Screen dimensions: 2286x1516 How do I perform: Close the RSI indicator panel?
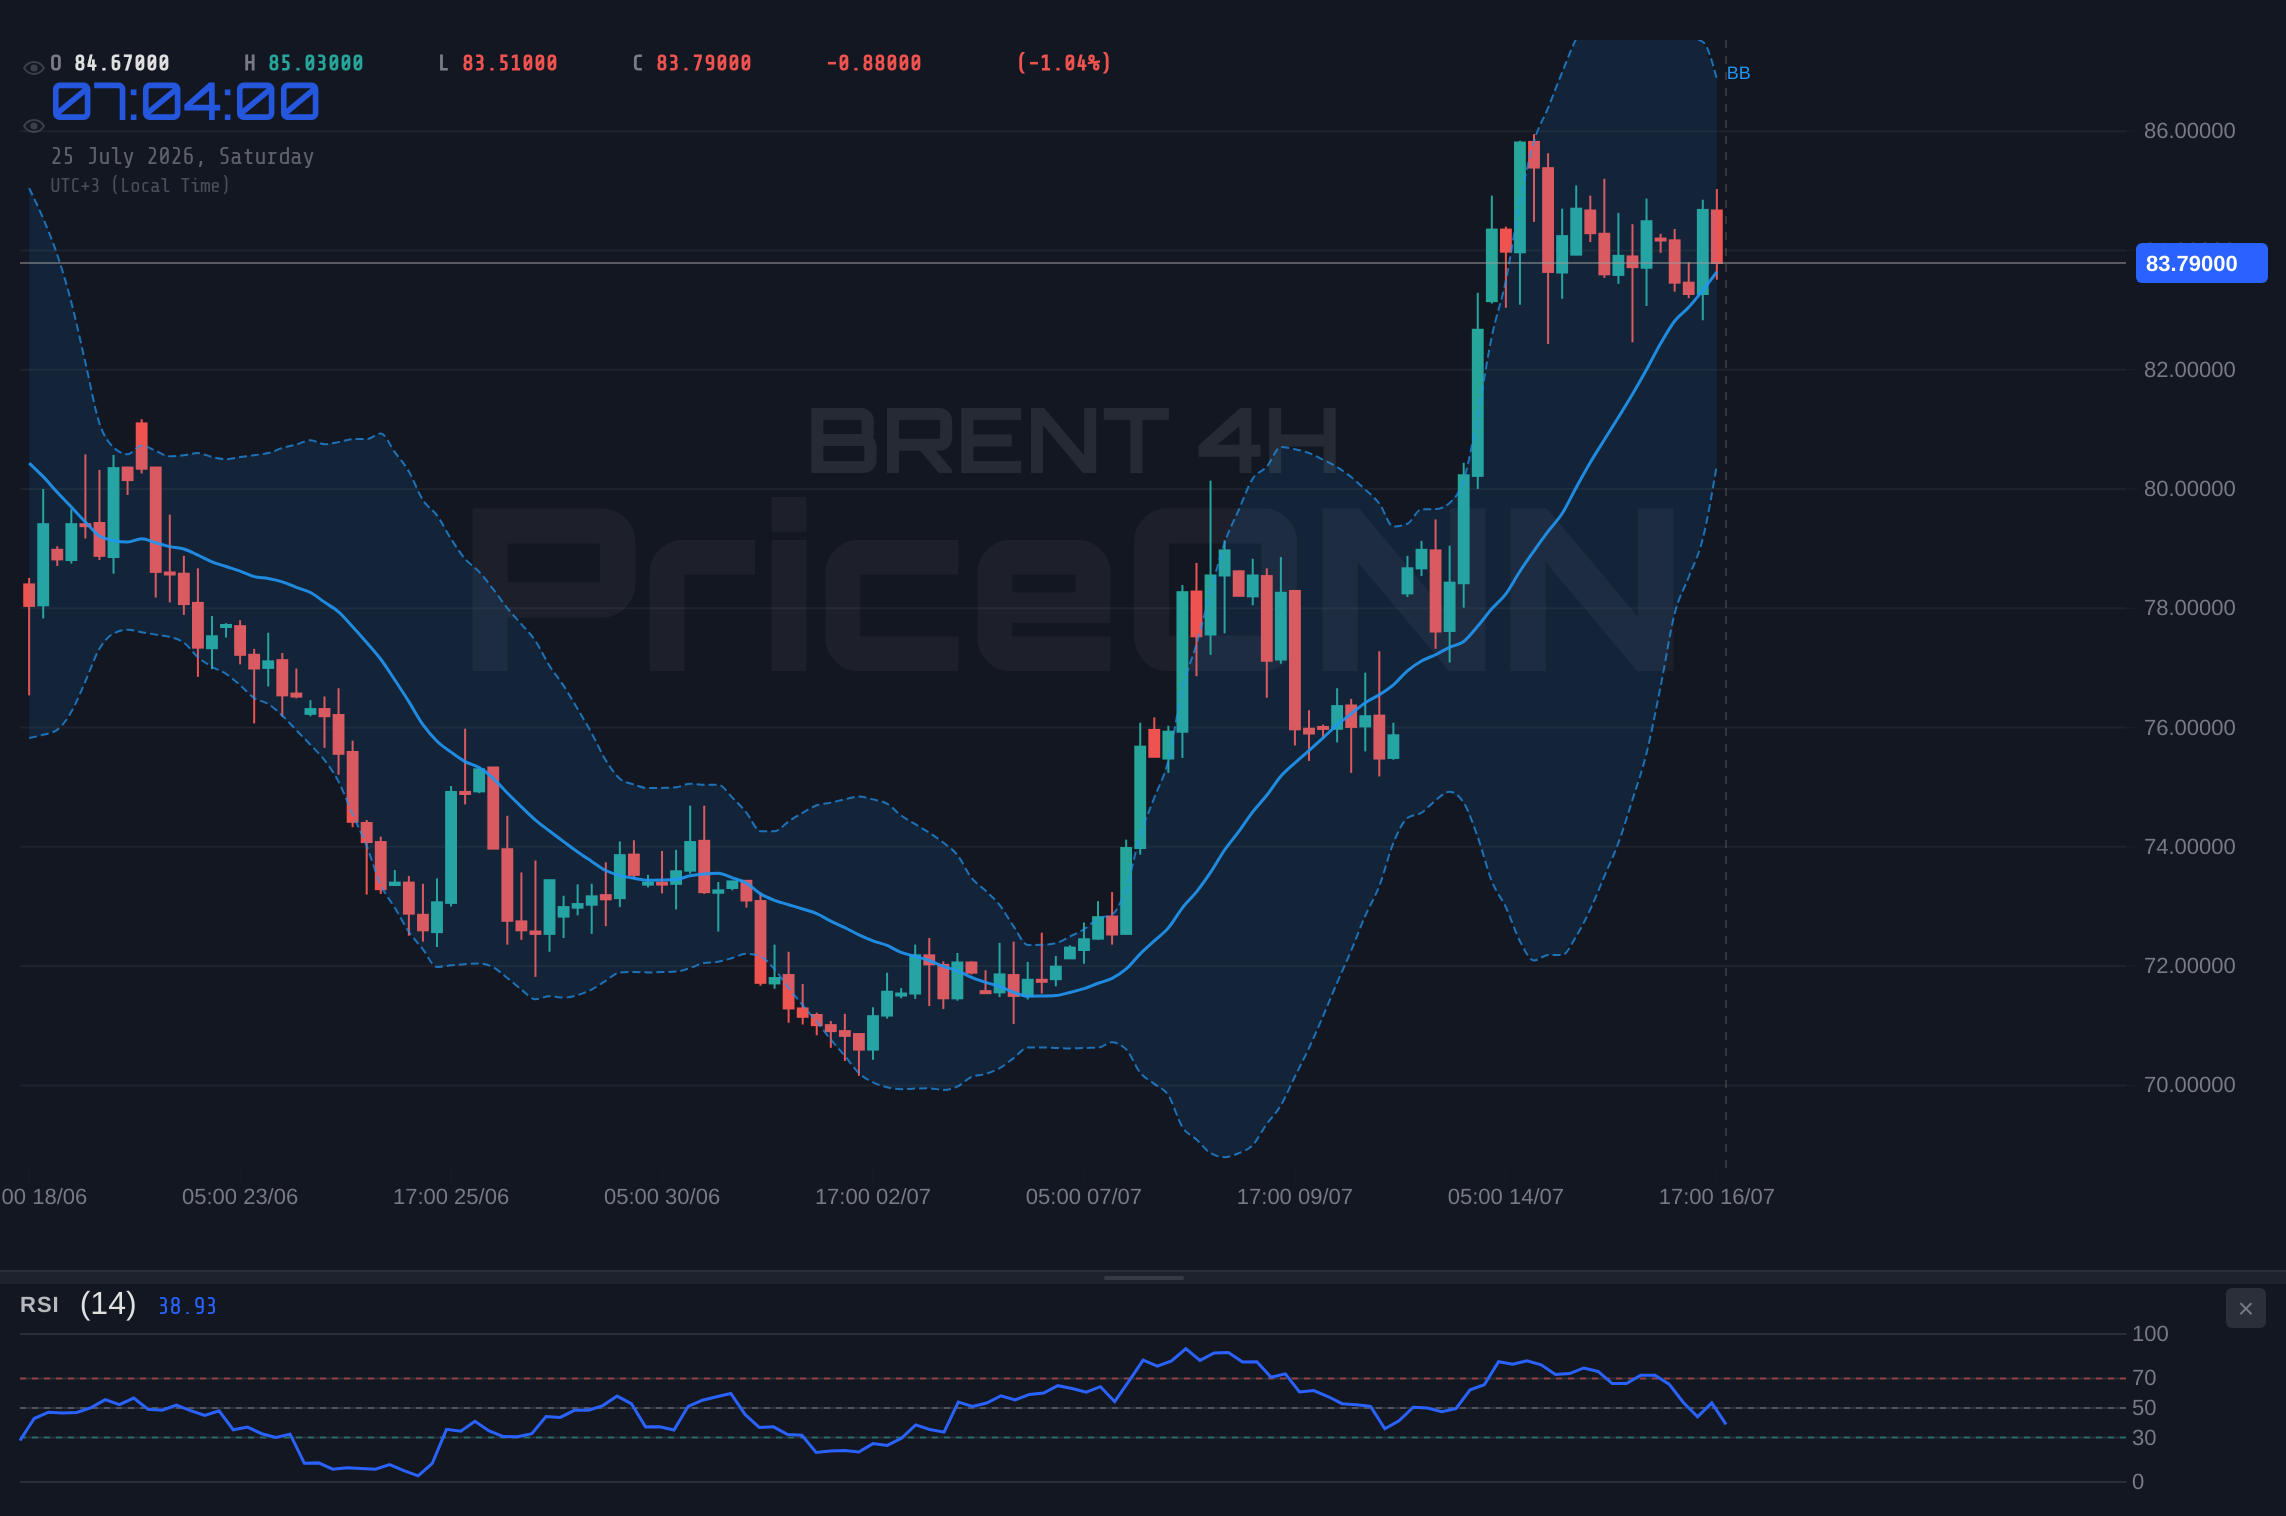pos(2246,1308)
